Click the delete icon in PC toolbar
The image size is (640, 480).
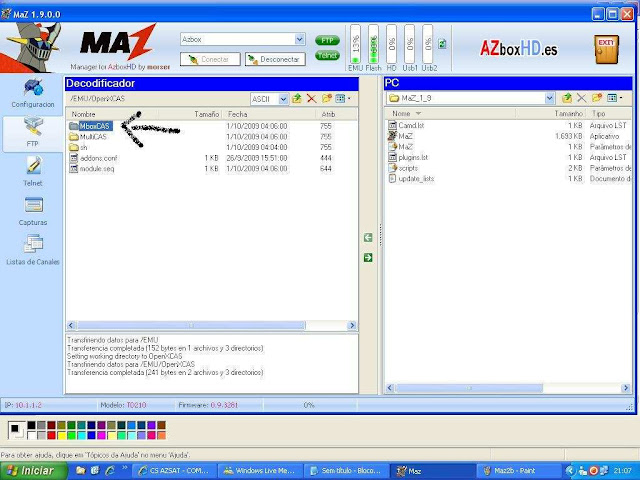[582, 98]
